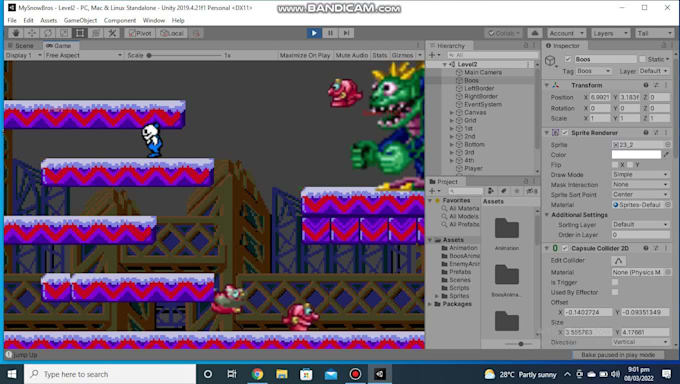Select the Move tool

pyautogui.click(x=32, y=33)
